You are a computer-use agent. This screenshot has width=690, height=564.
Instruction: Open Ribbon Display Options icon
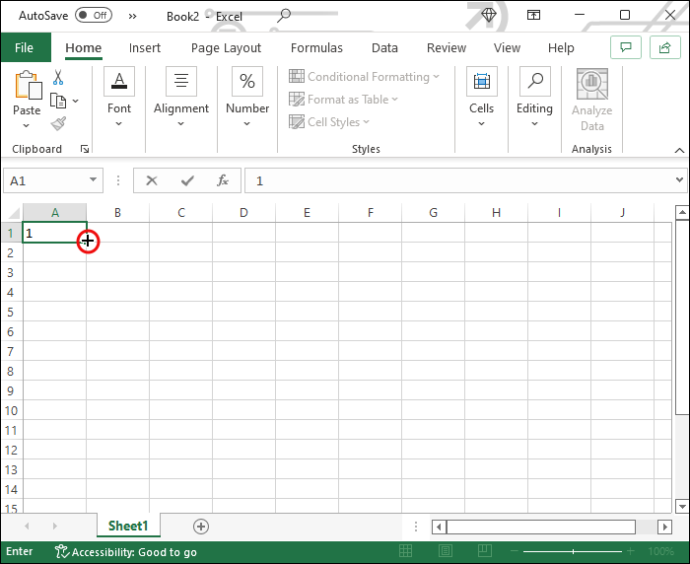tap(533, 15)
